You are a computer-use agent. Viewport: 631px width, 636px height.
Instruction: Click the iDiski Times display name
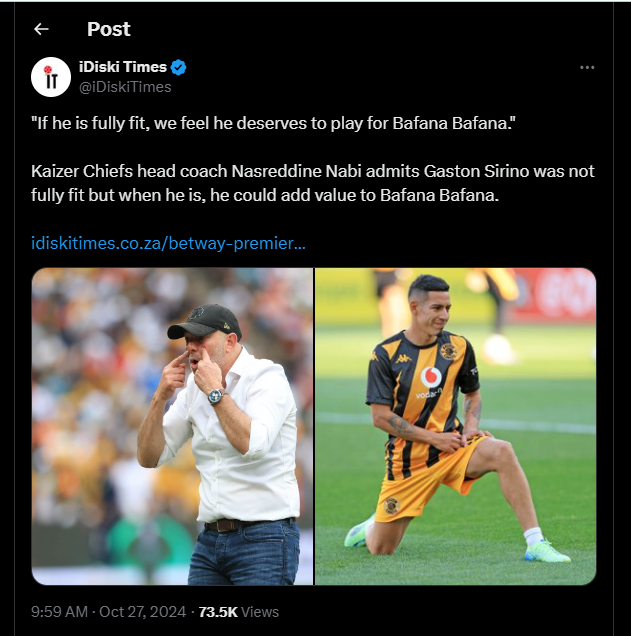122,67
